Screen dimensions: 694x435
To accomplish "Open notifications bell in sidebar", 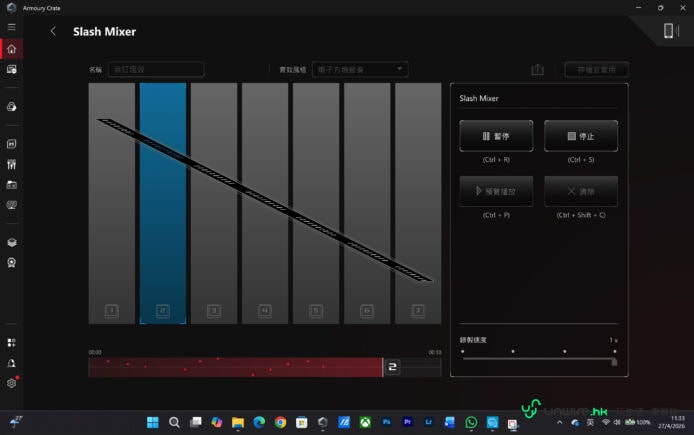I will 12,363.
